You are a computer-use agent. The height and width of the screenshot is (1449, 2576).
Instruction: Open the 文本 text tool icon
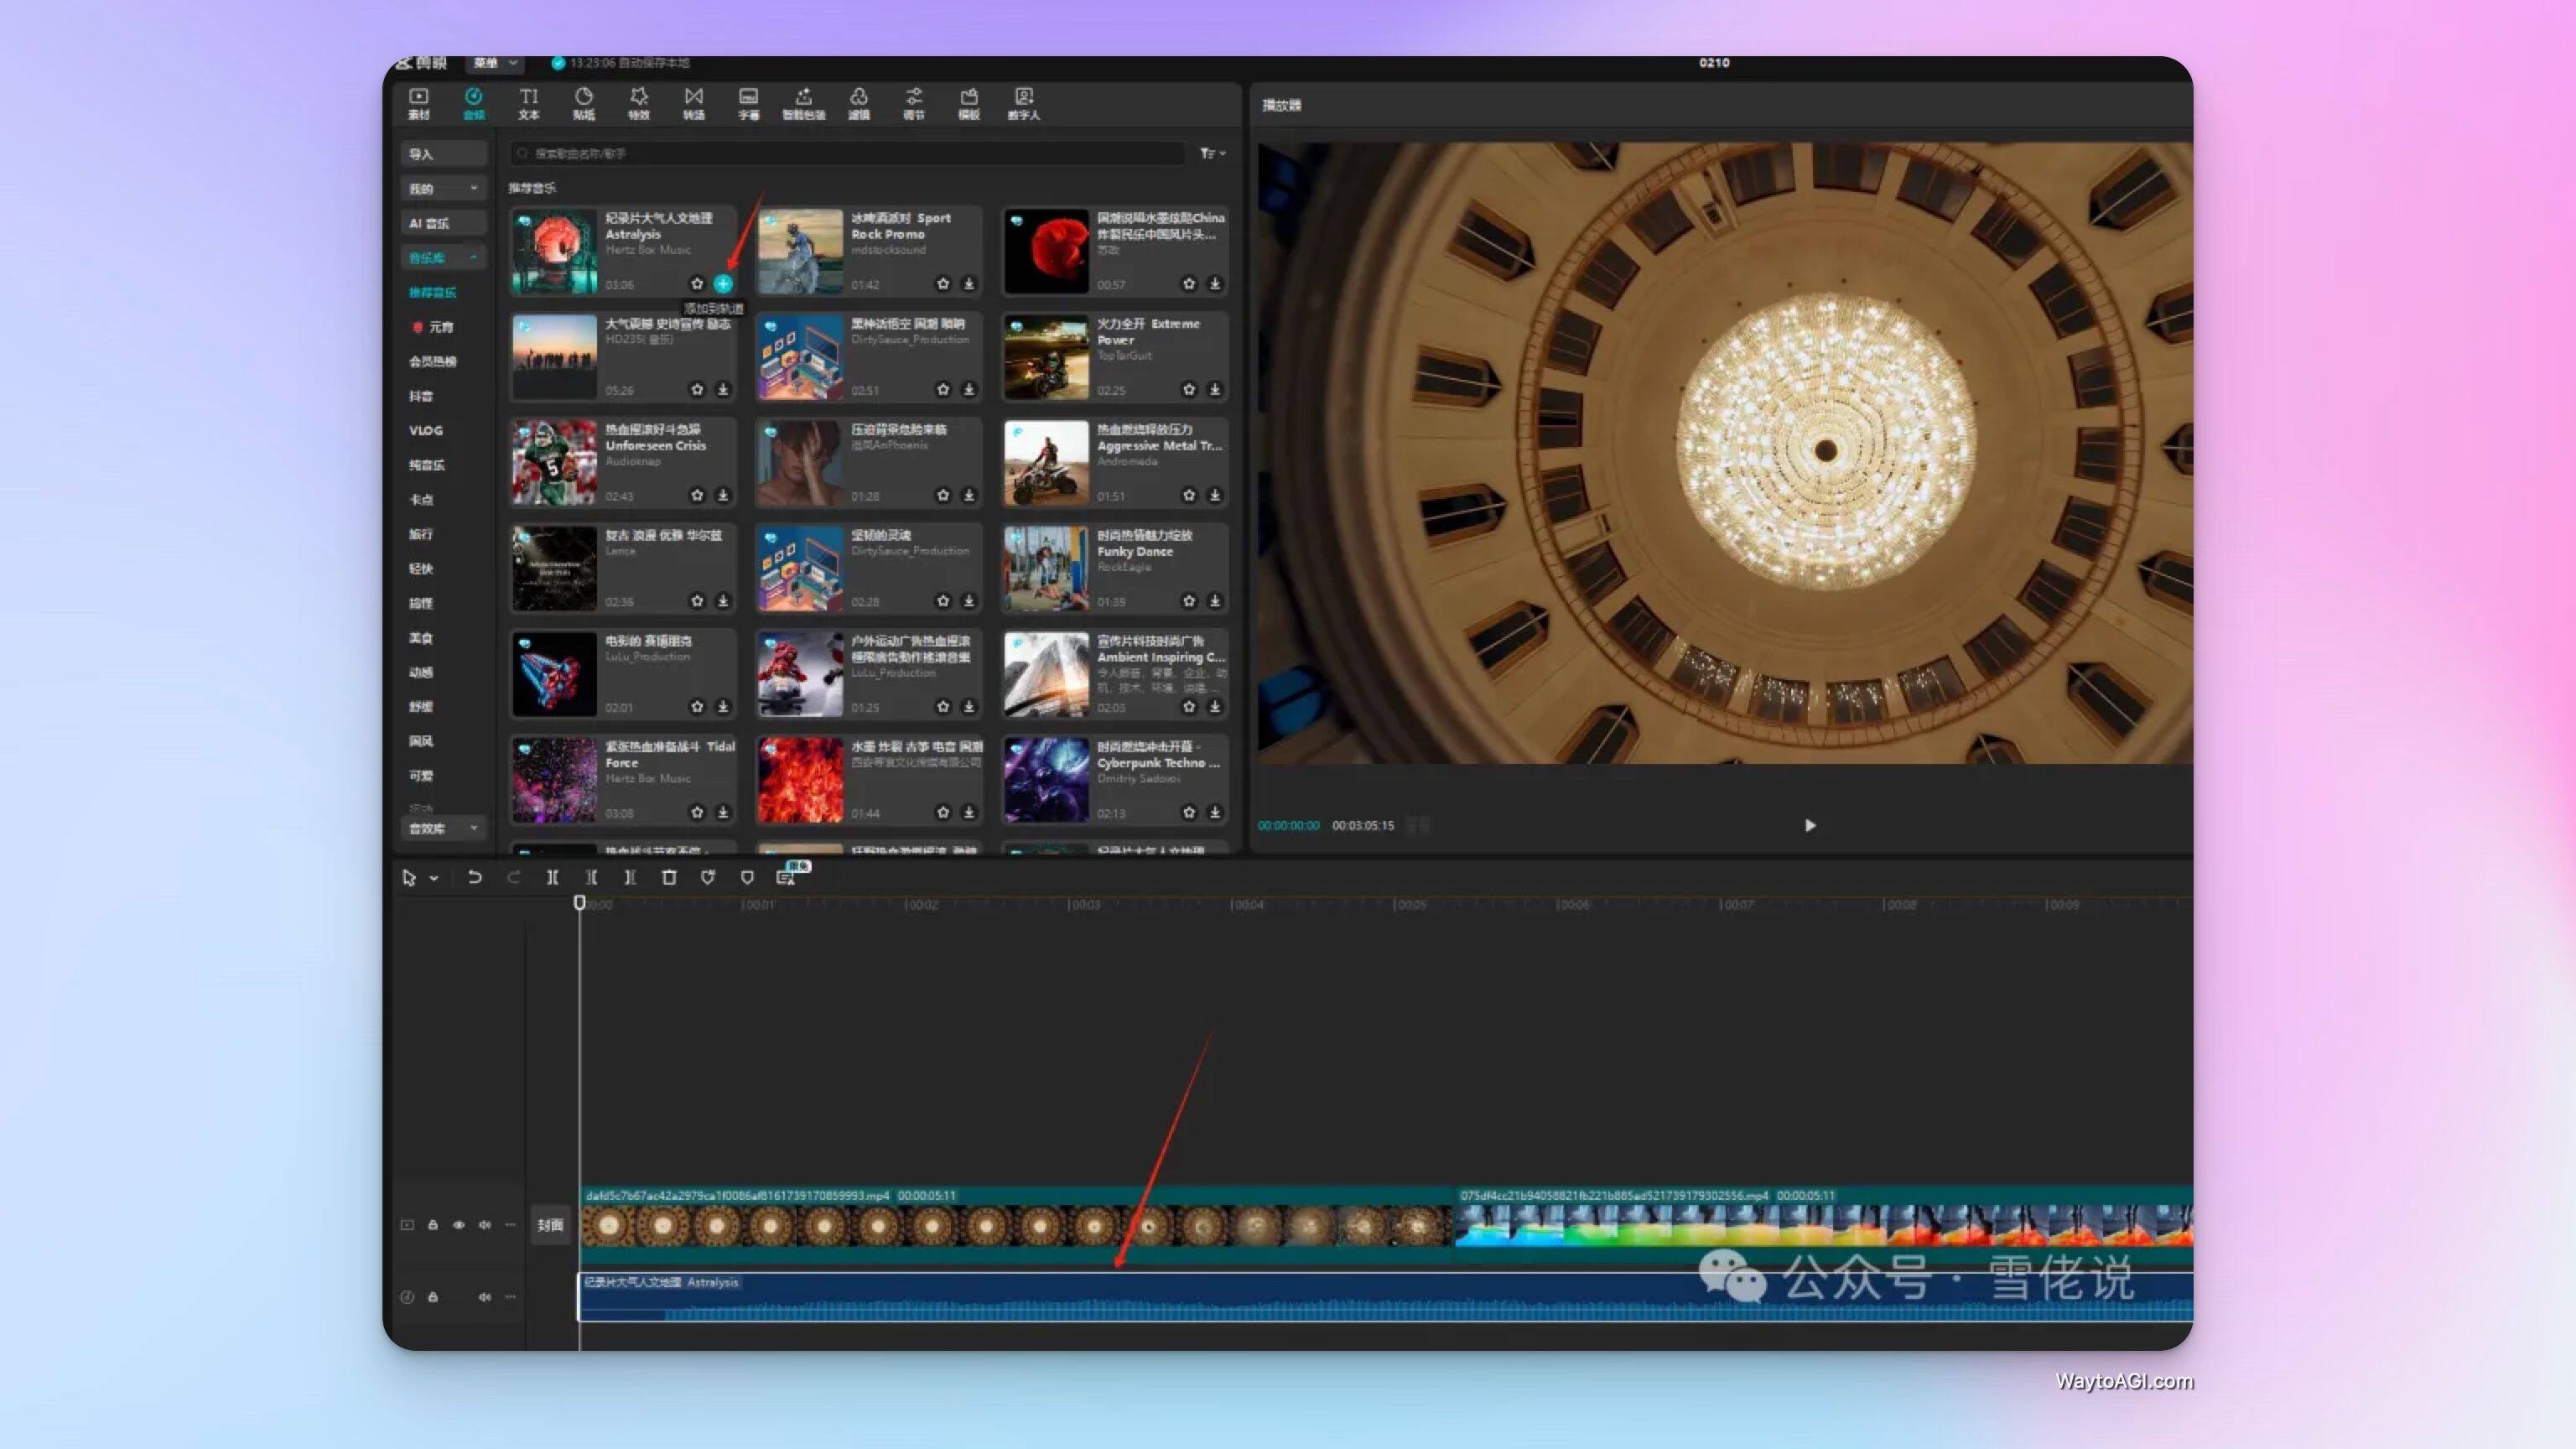528,103
